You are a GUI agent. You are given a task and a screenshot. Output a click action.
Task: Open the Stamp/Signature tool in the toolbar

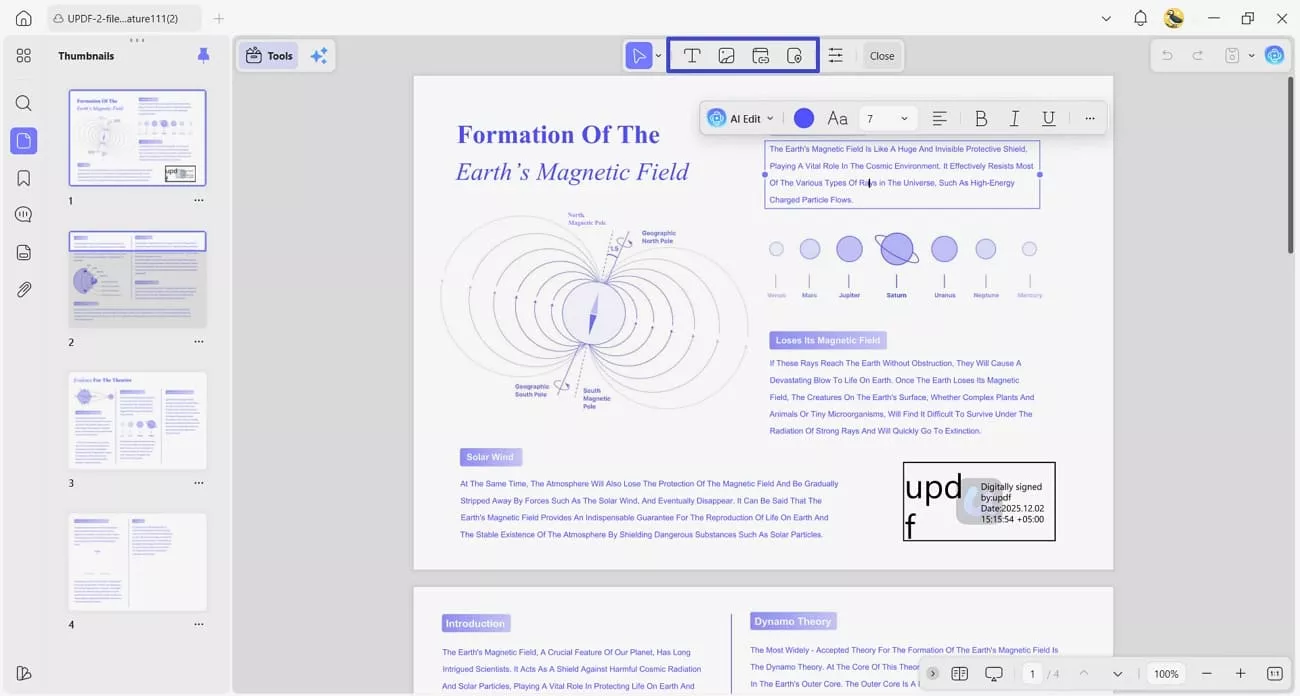[794, 55]
